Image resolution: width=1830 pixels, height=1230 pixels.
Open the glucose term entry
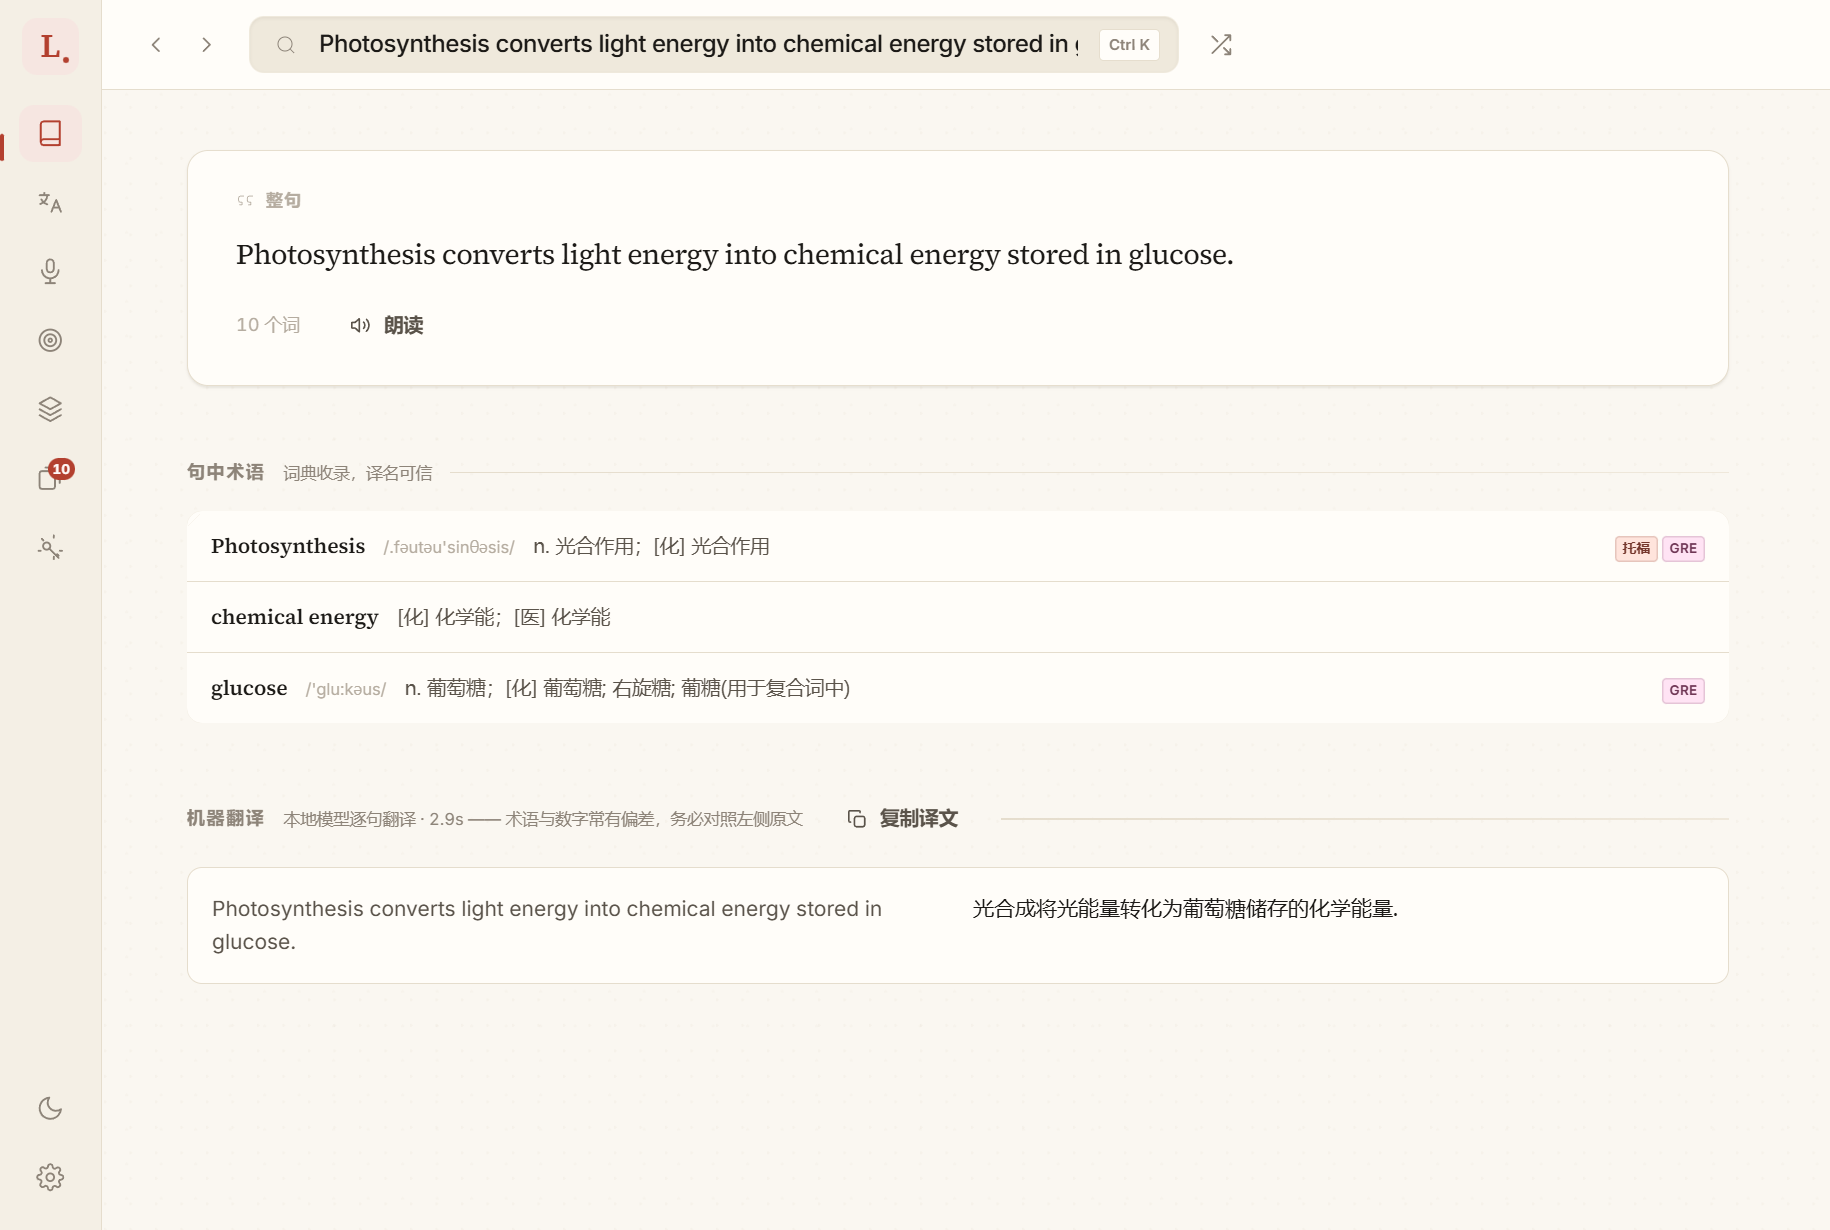pyautogui.click(x=958, y=688)
